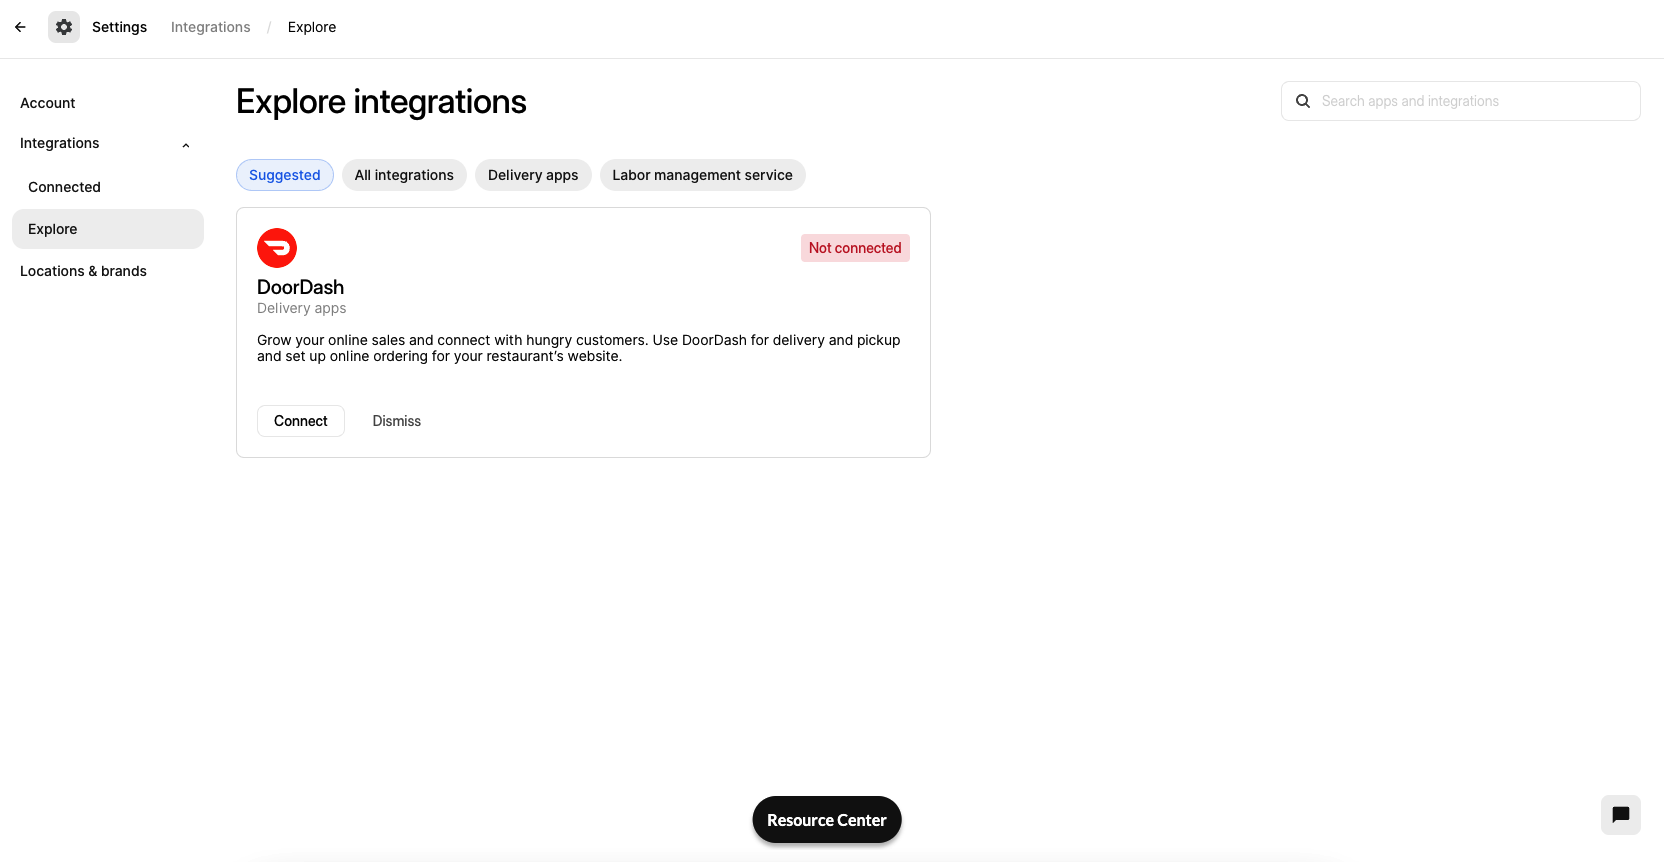Viewport: 1664px width, 862px height.
Task: Switch to All integrations tab
Action: pos(404,175)
